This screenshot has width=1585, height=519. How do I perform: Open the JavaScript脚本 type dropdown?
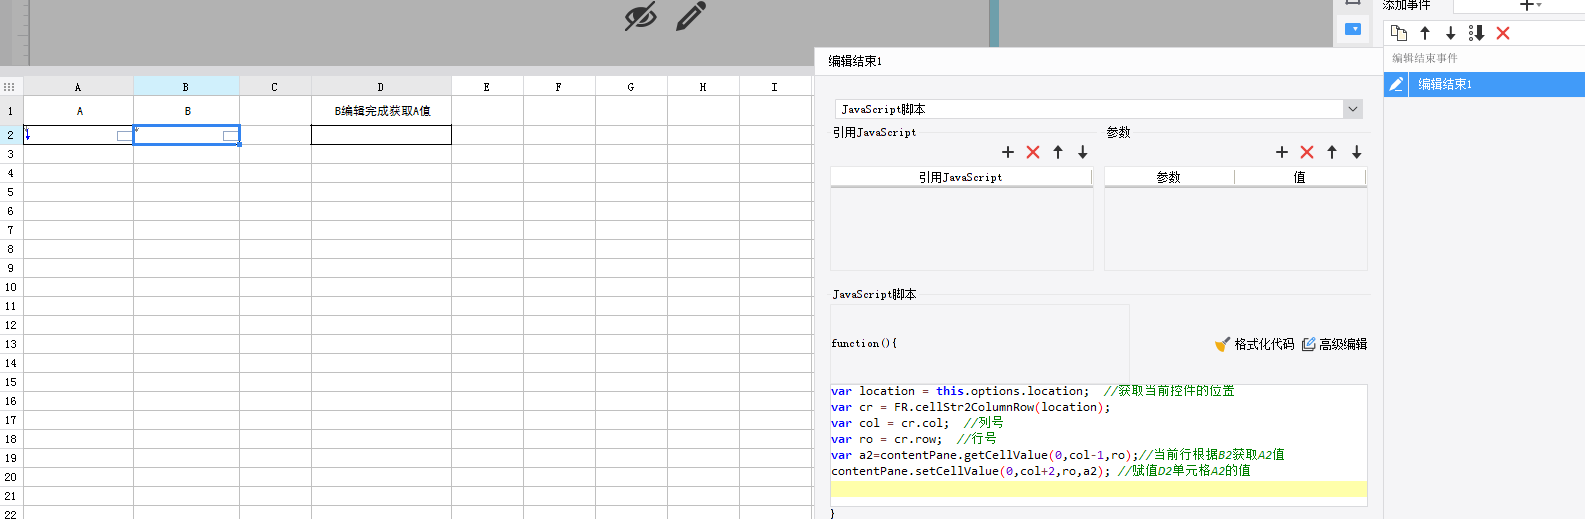tap(1099, 109)
